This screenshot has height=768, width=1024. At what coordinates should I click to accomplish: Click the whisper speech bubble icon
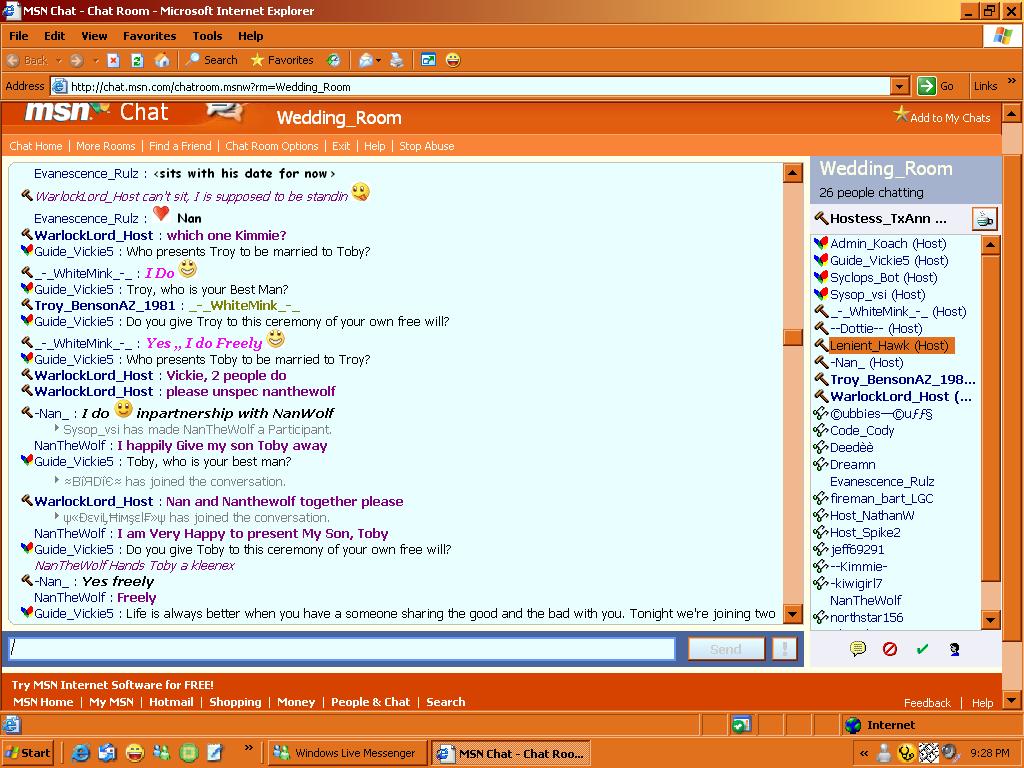(x=857, y=648)
